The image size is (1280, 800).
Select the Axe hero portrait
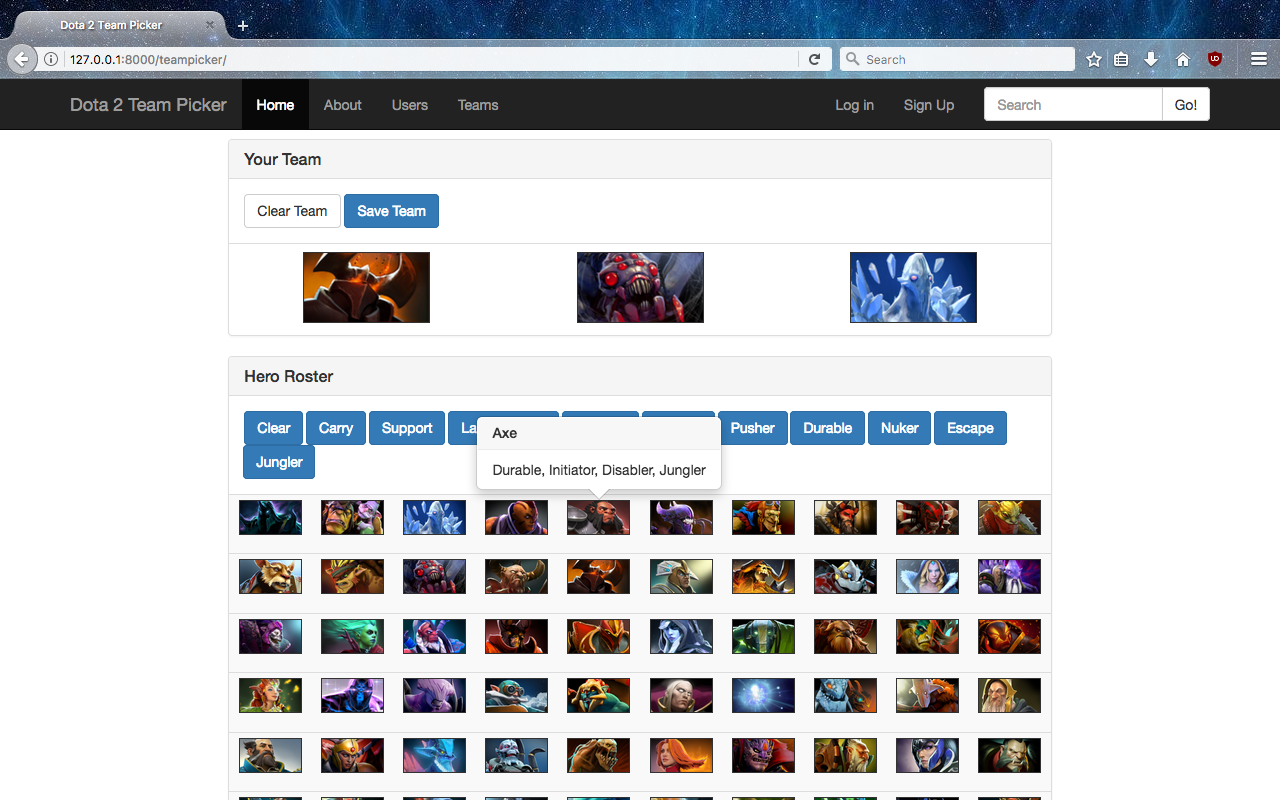pyautogui.click(x=598, y=517)
